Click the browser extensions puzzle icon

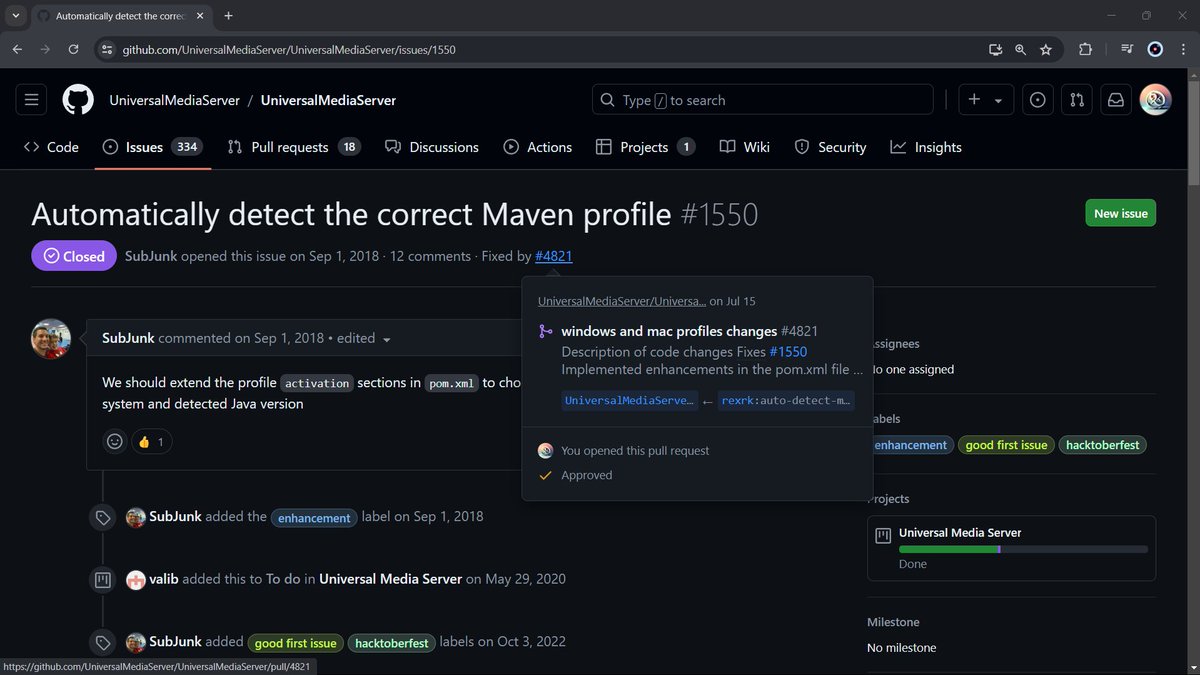[1083, 48]
